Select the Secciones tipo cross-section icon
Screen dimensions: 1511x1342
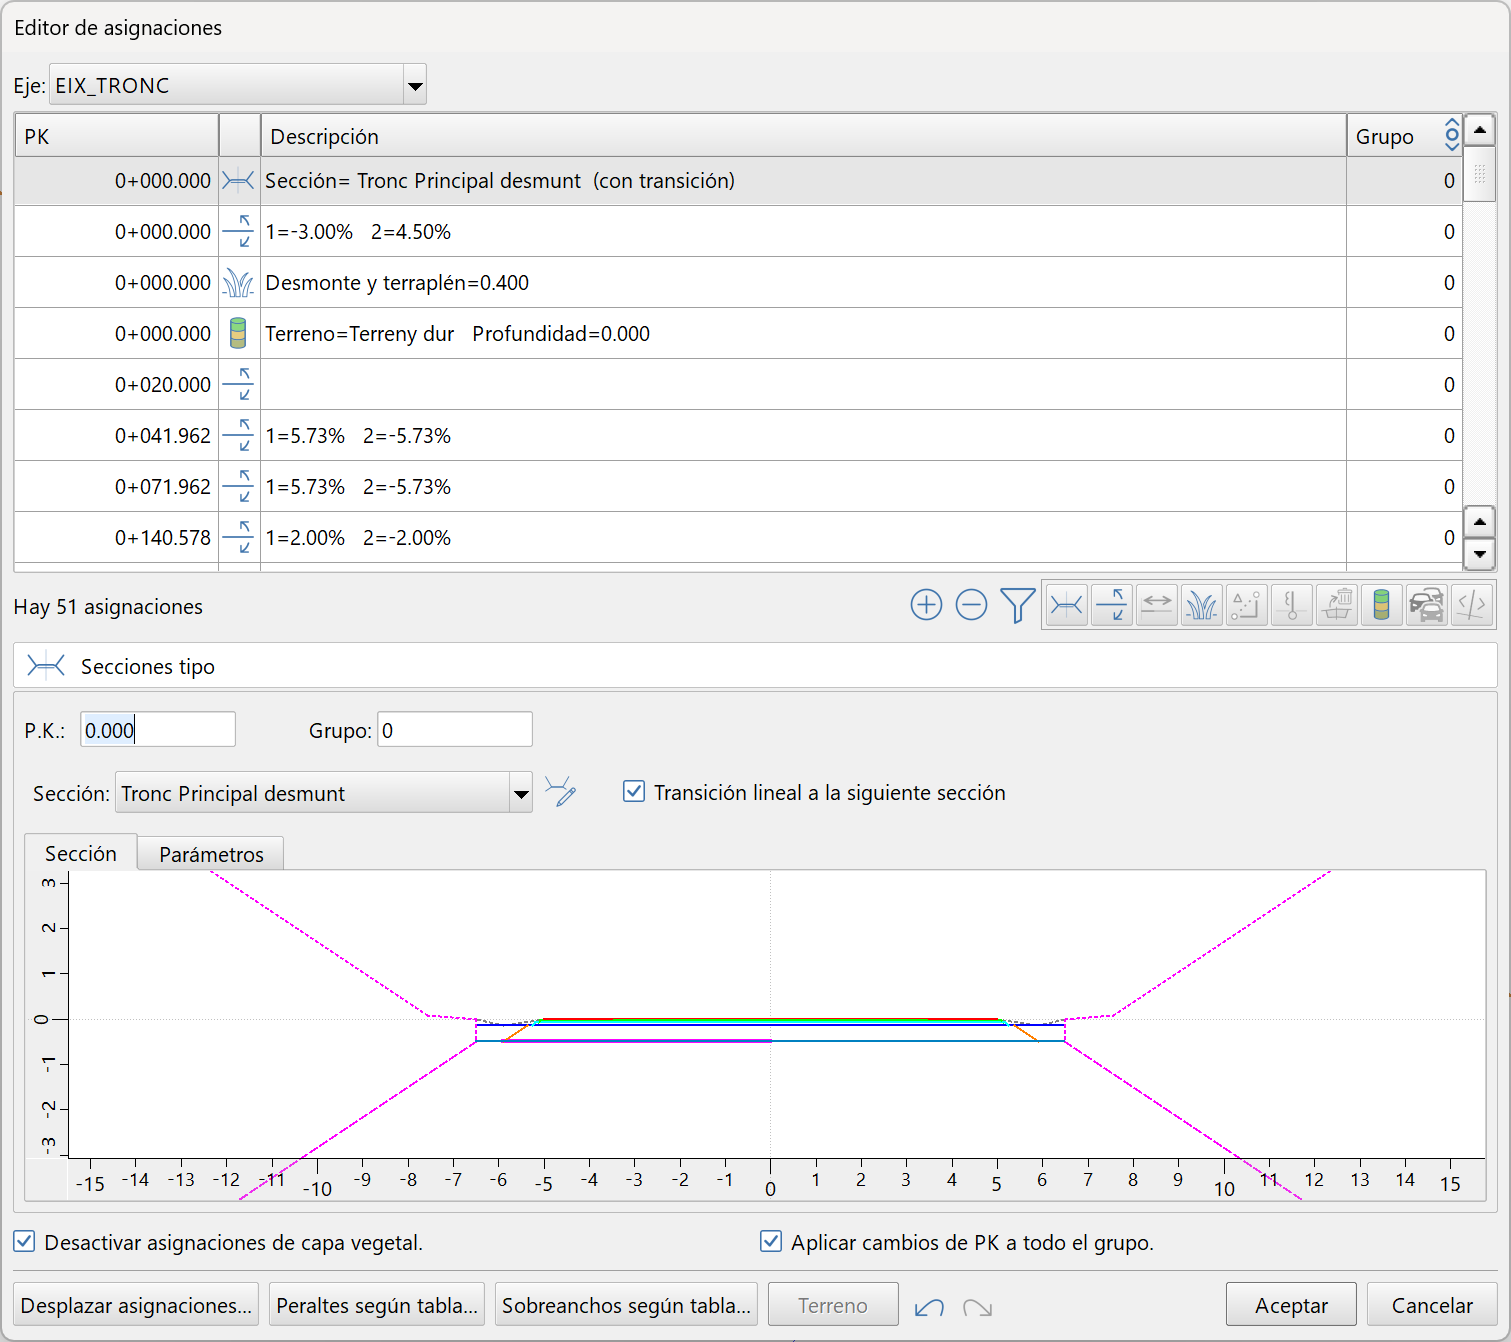[x=1066, y=605]
